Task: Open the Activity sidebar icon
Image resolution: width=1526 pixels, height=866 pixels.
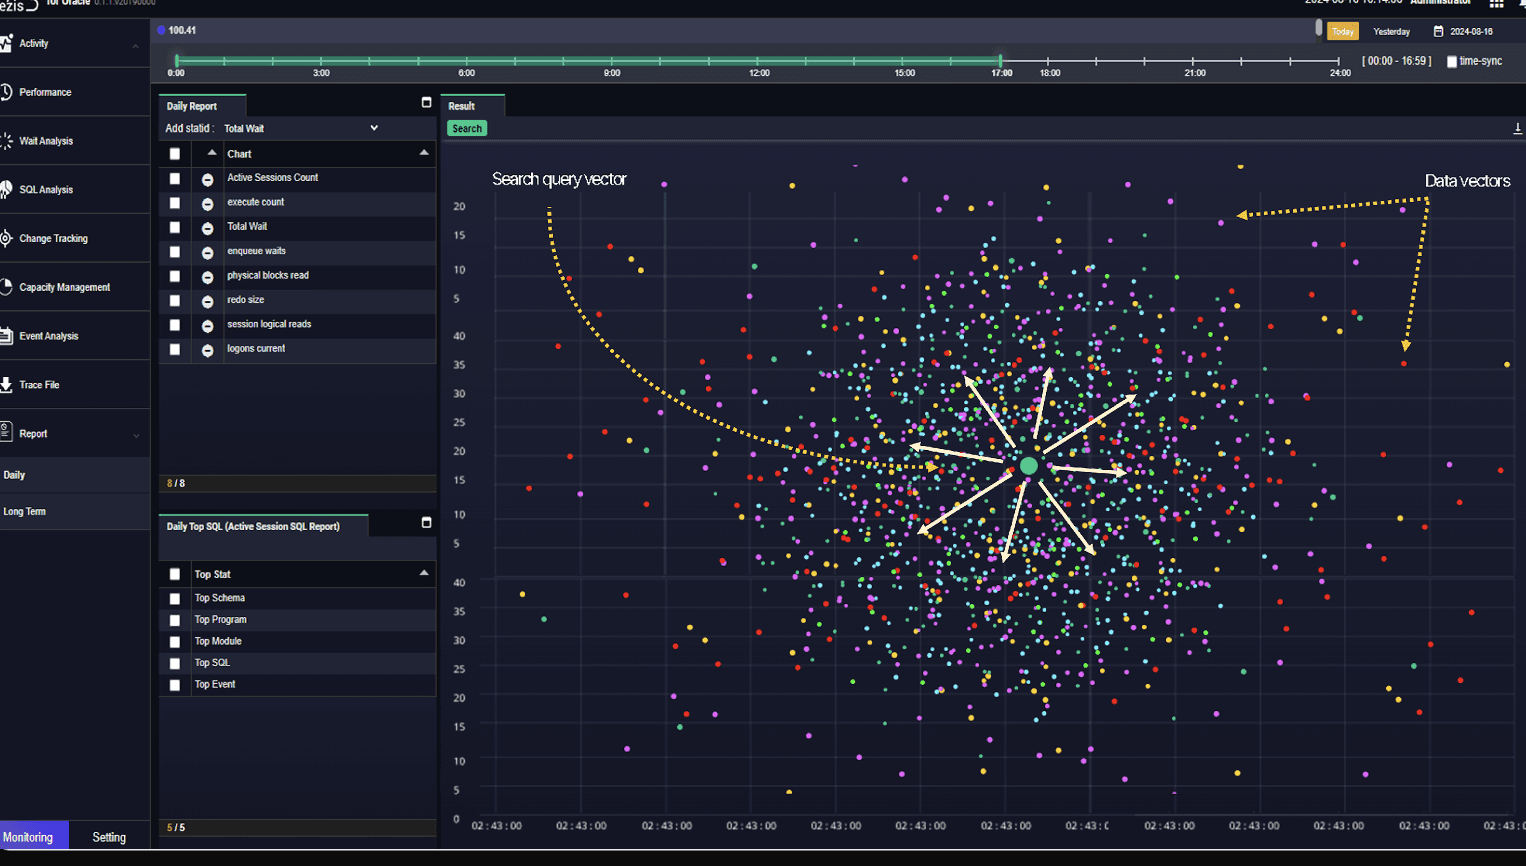Action: pyautogui.click(x=6, y=43)
